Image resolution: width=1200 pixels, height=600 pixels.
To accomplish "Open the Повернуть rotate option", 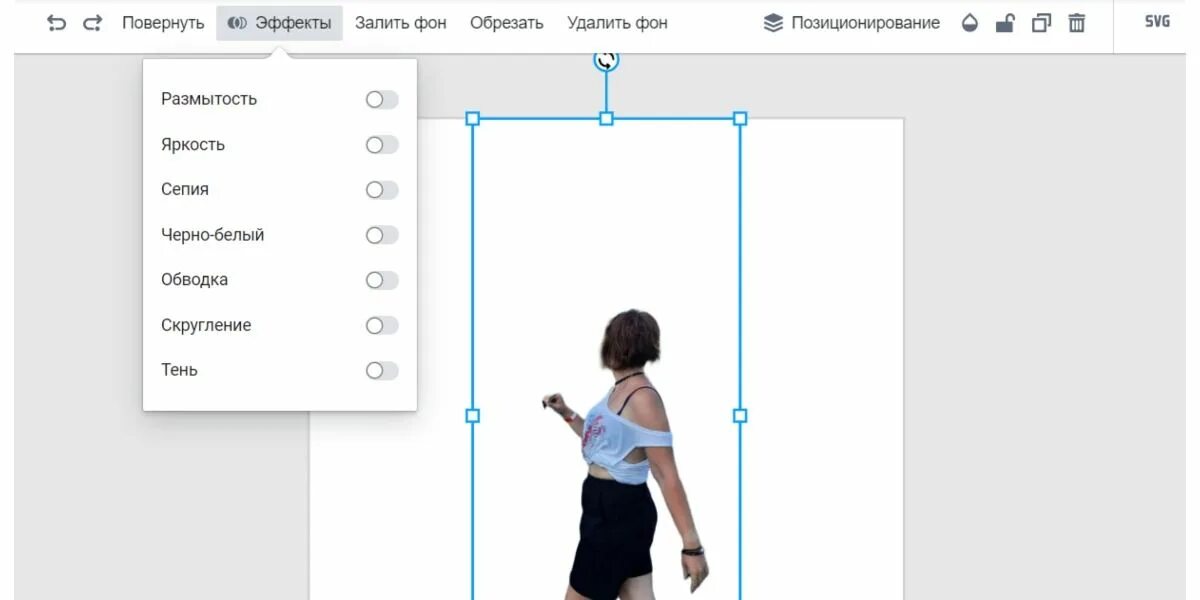I will (x=163, y=23).
